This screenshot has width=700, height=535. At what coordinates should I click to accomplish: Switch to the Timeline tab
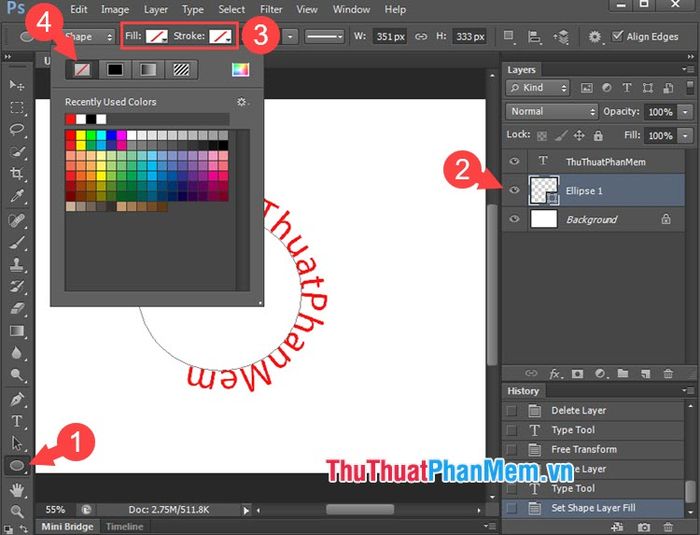[125, 527]
